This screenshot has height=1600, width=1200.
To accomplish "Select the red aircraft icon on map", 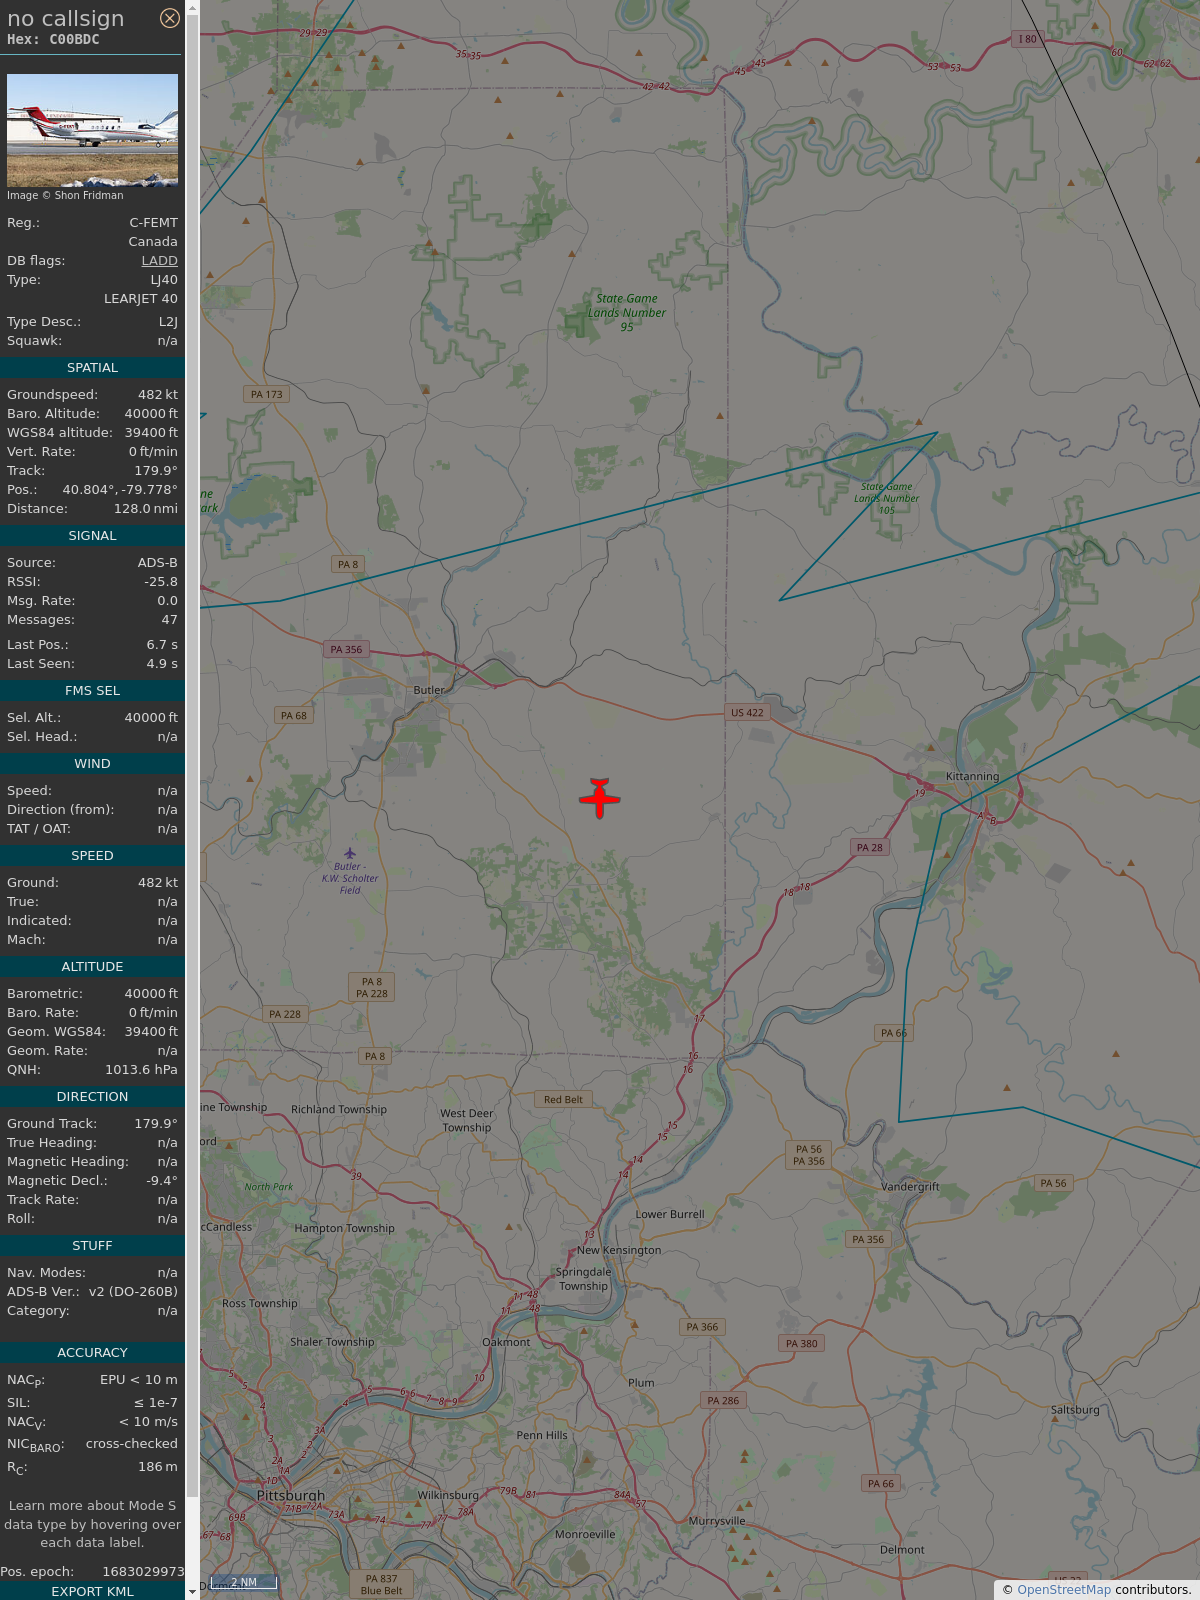I will point(600,798).
